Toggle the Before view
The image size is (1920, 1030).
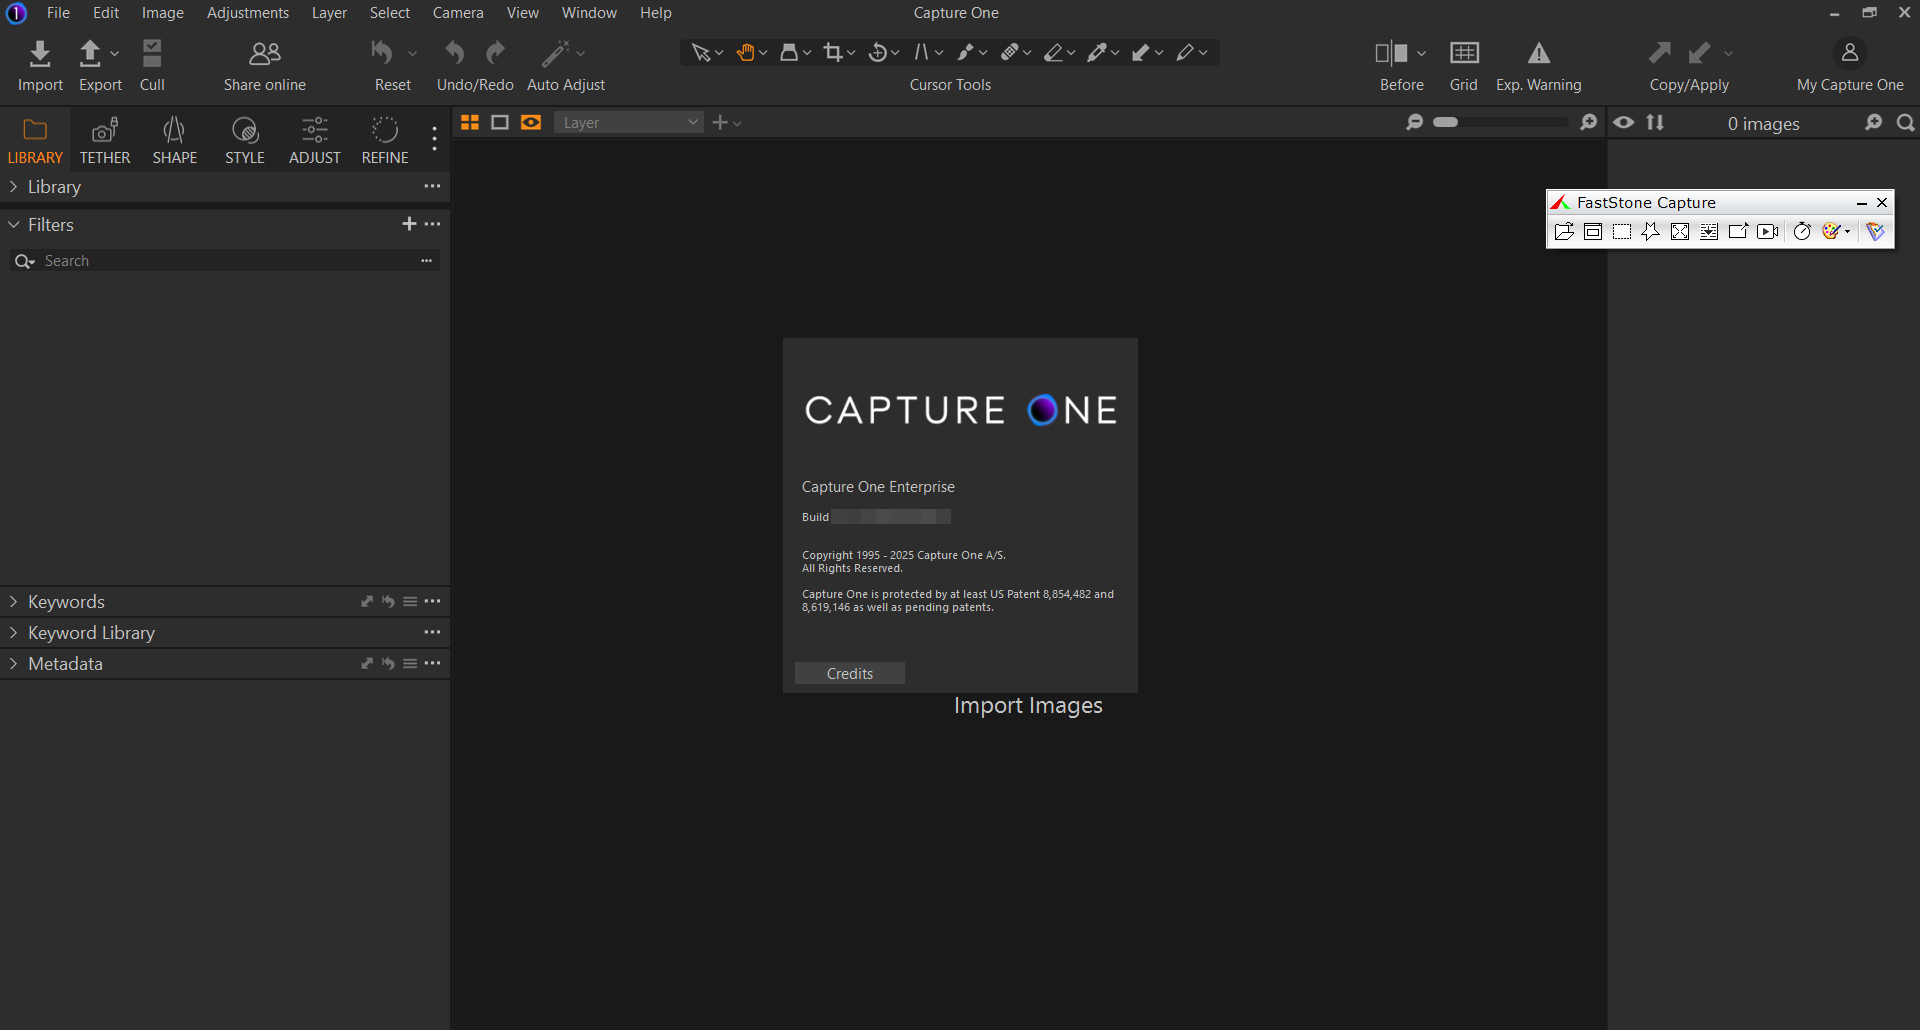(1391, 53)
